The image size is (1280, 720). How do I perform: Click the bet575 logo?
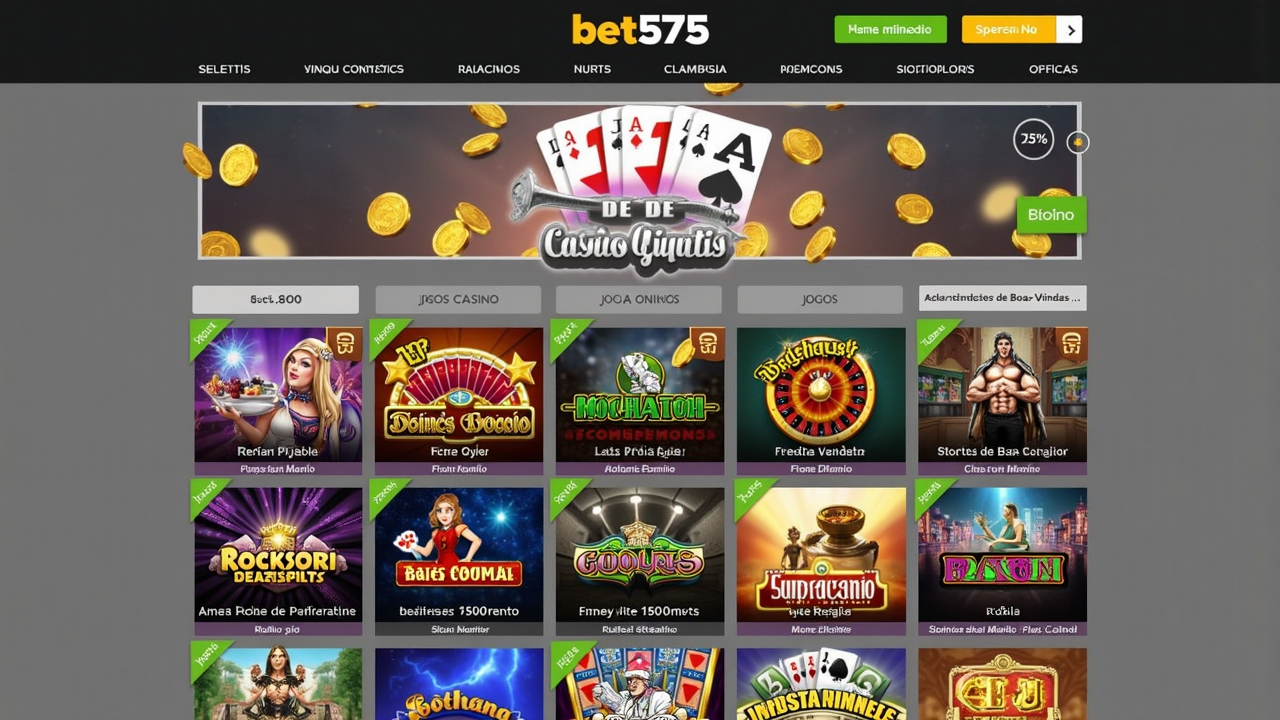coord(640,30)
